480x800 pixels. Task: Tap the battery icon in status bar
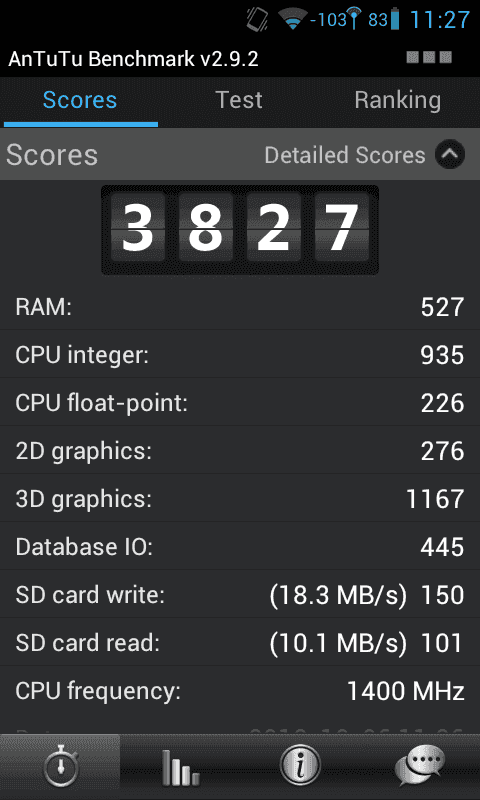(394, 19)
